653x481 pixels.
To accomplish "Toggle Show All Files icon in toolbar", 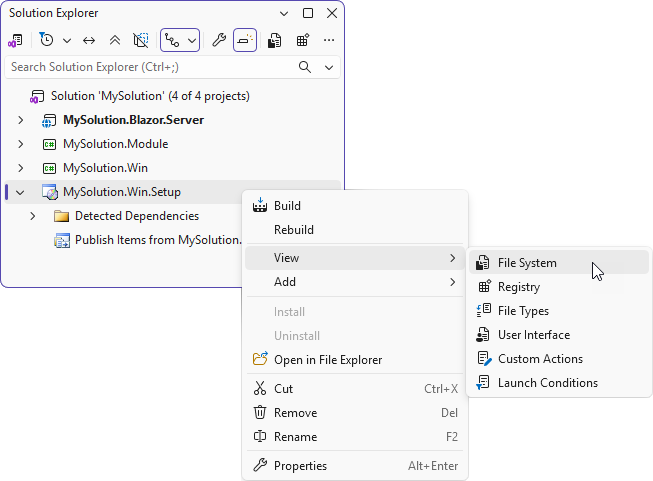I will 141,40.
